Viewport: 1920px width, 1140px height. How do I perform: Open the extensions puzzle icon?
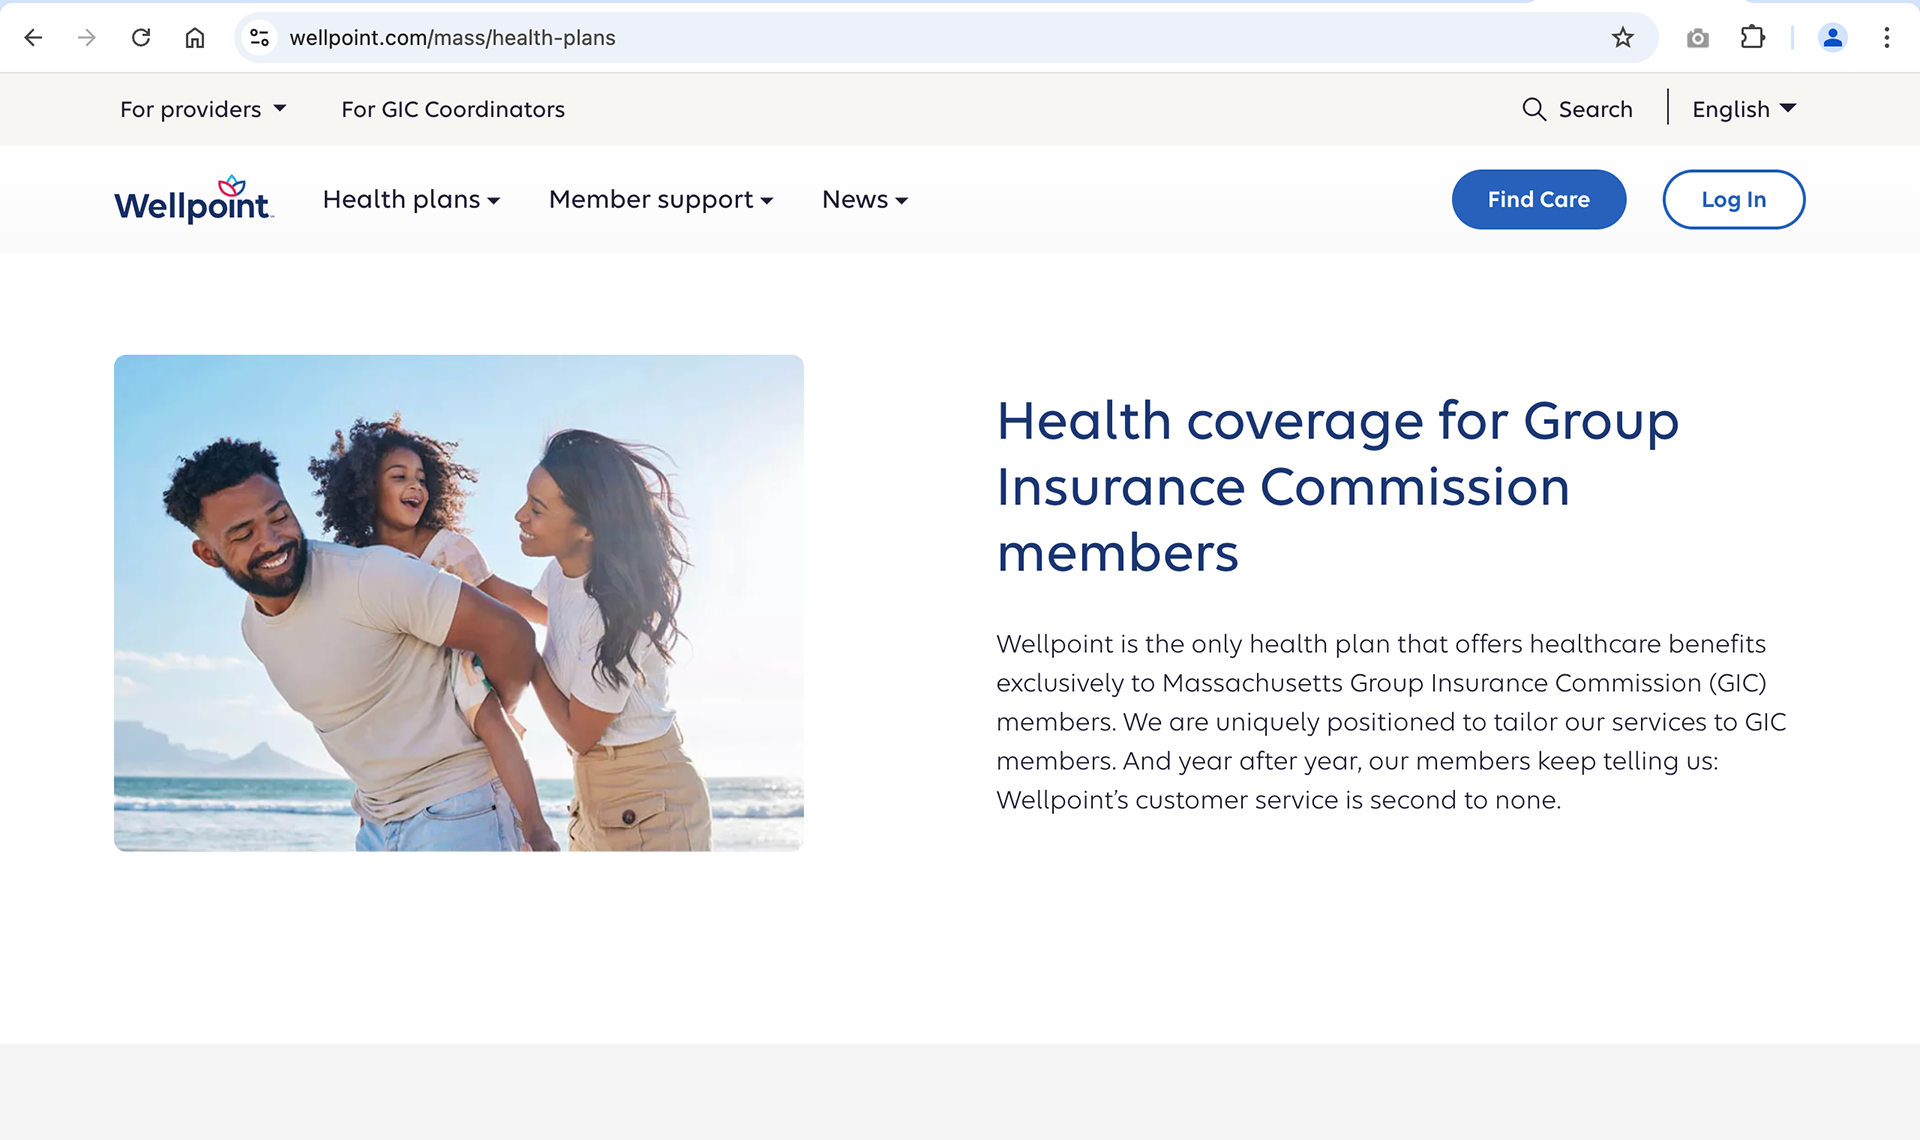(x=1752, y=38)
